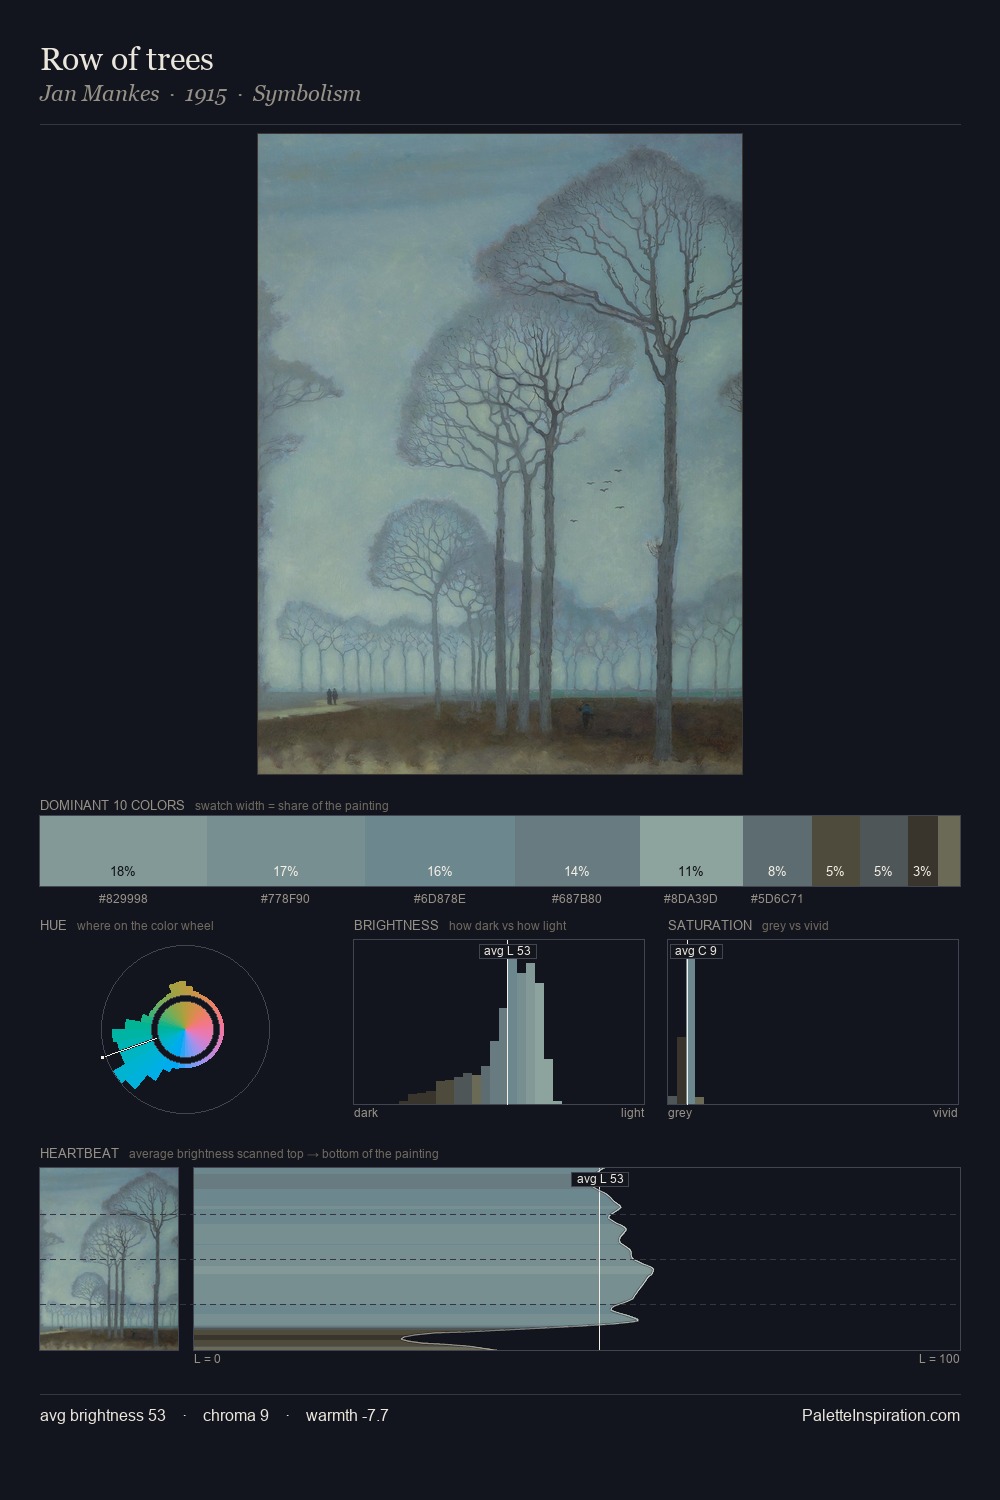Viewport: 1000px width, 1500px height.
Task: Click the artist name 'Jan Mankes'
Action: click(x=99, y=94)
